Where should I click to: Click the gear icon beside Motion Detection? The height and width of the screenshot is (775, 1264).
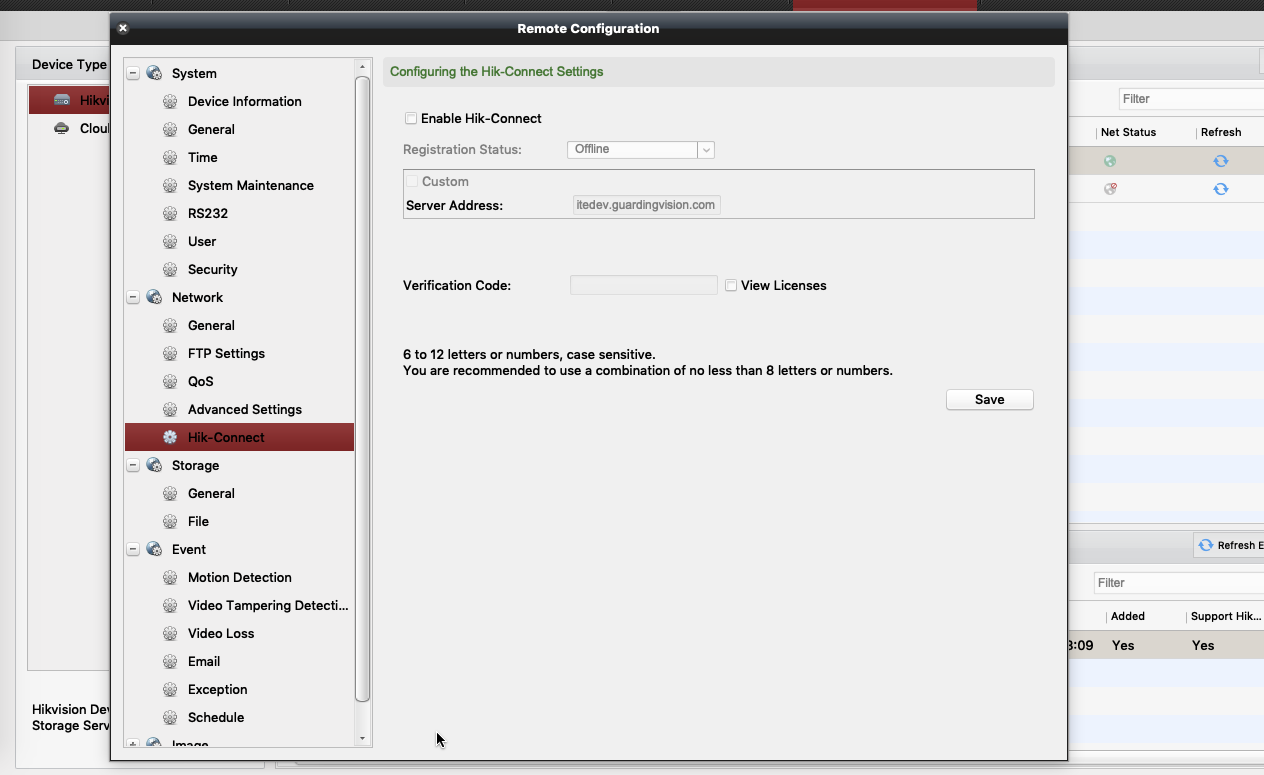[x=170, y=577]
